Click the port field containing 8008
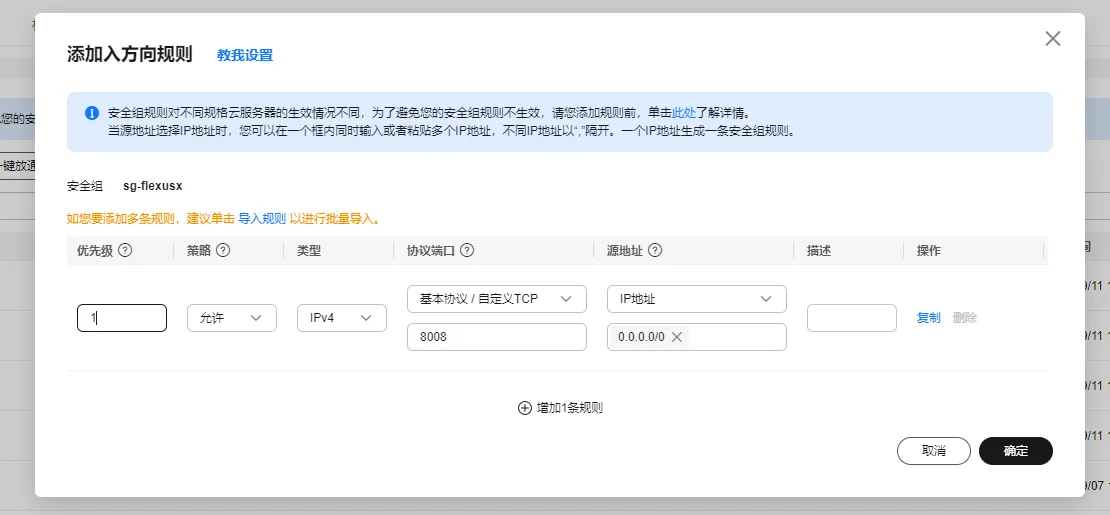This screenshot has height=515, width=1110. point(496,337)
